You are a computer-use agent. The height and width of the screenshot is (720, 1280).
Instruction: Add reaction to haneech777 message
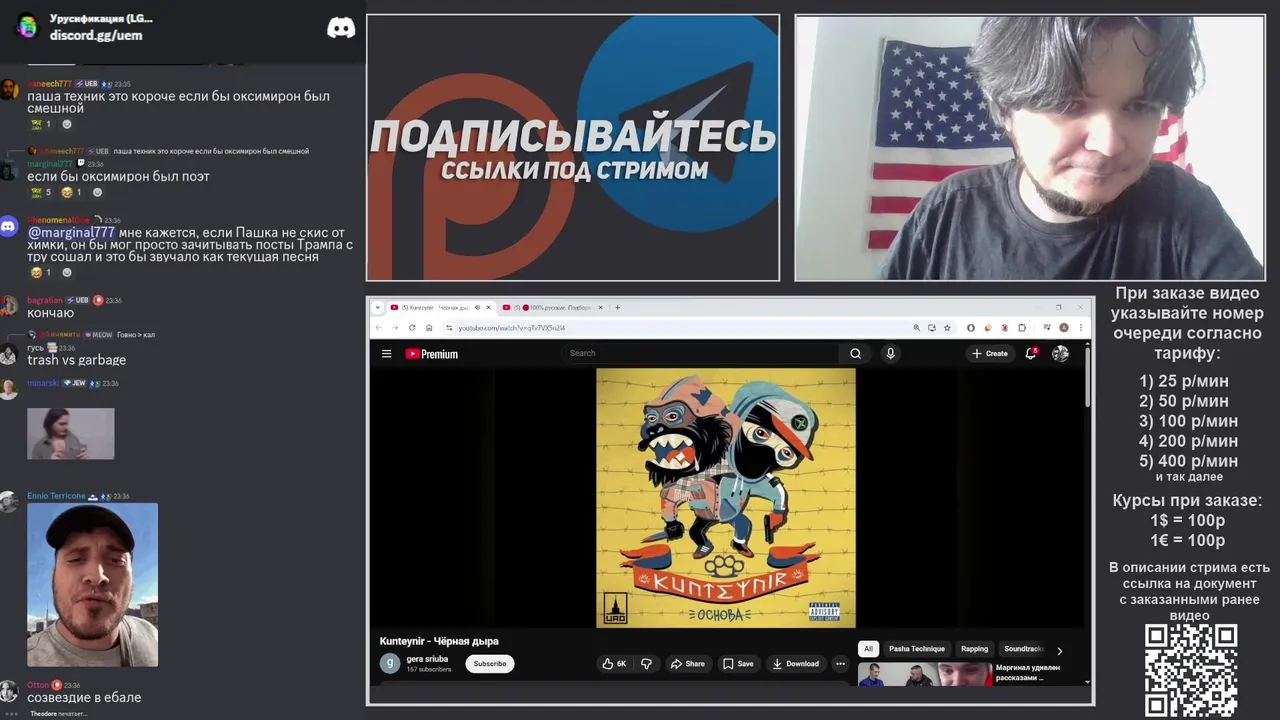point(67,124)
